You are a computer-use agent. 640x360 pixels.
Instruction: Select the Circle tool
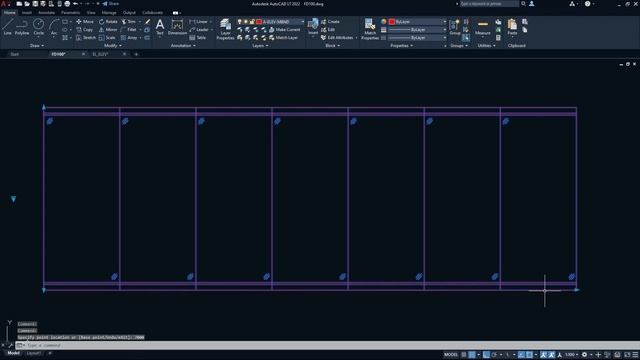pyautogui.click(x=38, y=27)
